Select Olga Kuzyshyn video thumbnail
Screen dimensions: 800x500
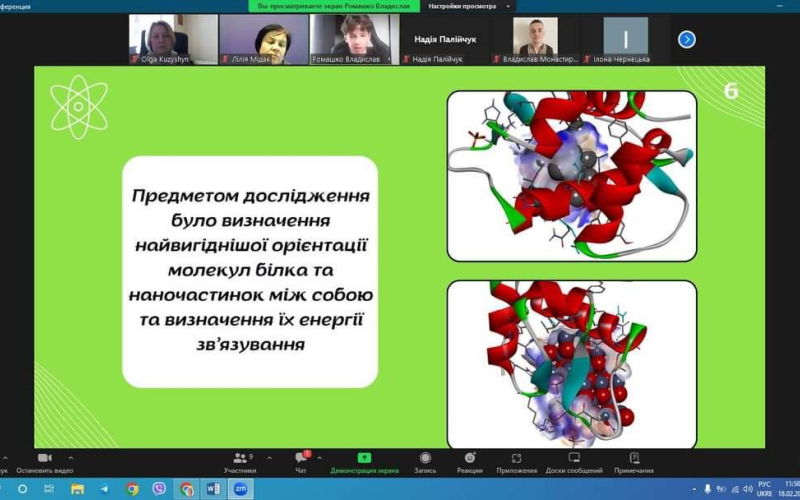pyautogui.click(x=173, y=39)
